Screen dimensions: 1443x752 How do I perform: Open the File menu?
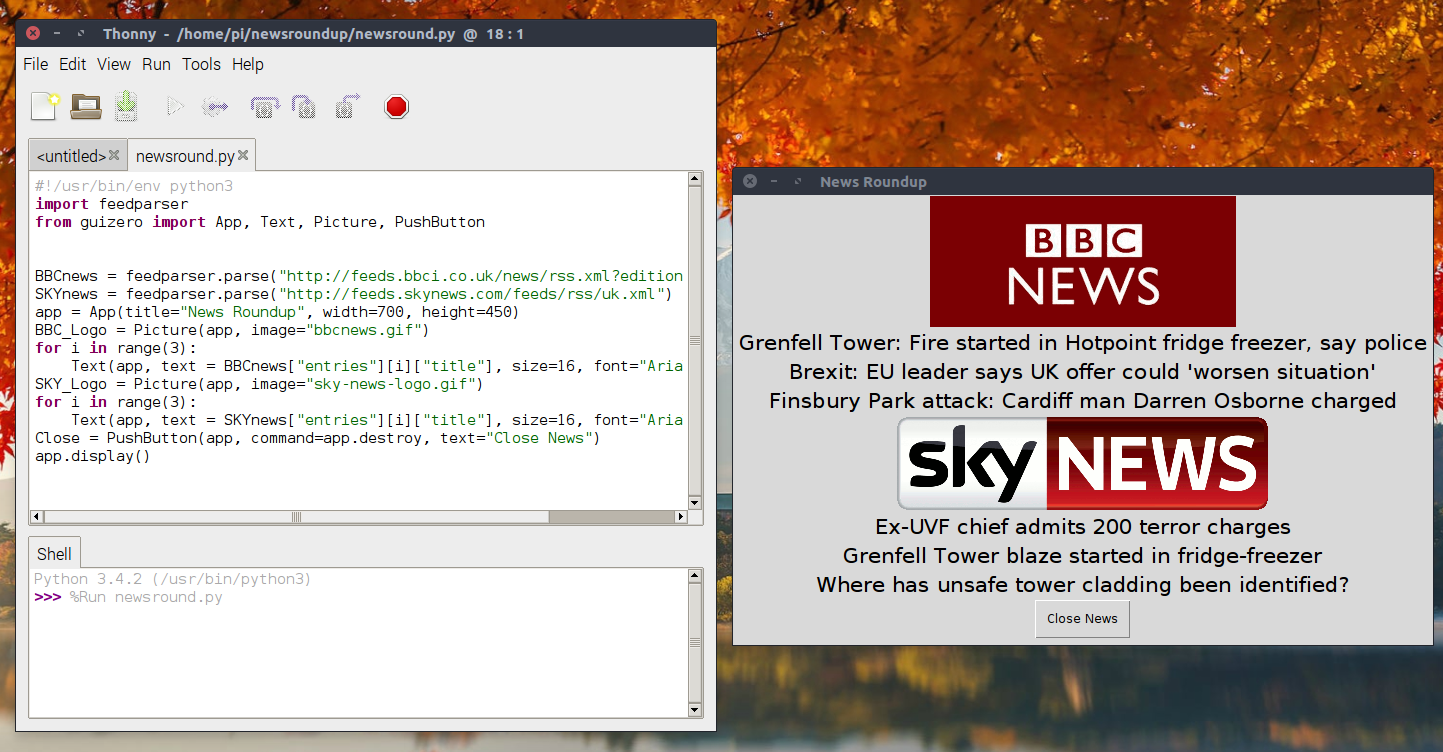click(35, 64)
